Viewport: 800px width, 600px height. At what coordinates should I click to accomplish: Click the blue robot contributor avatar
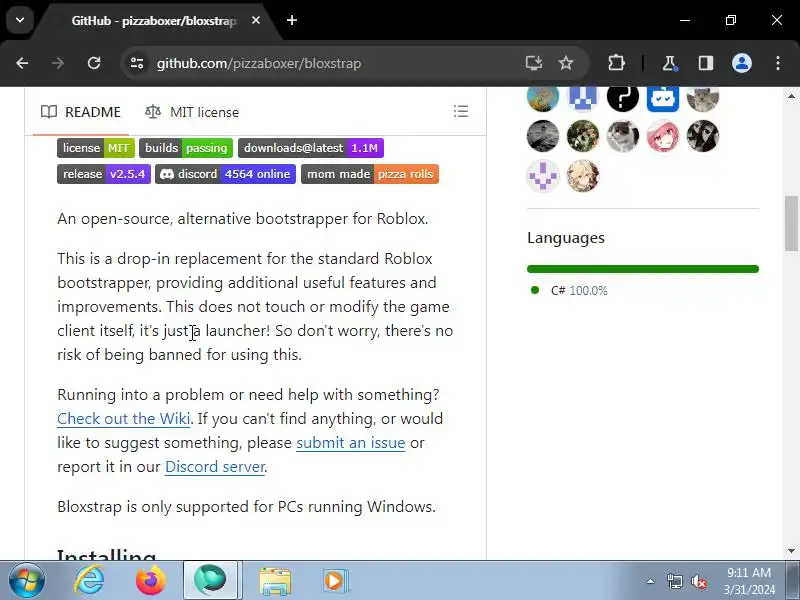coord(662,97)
